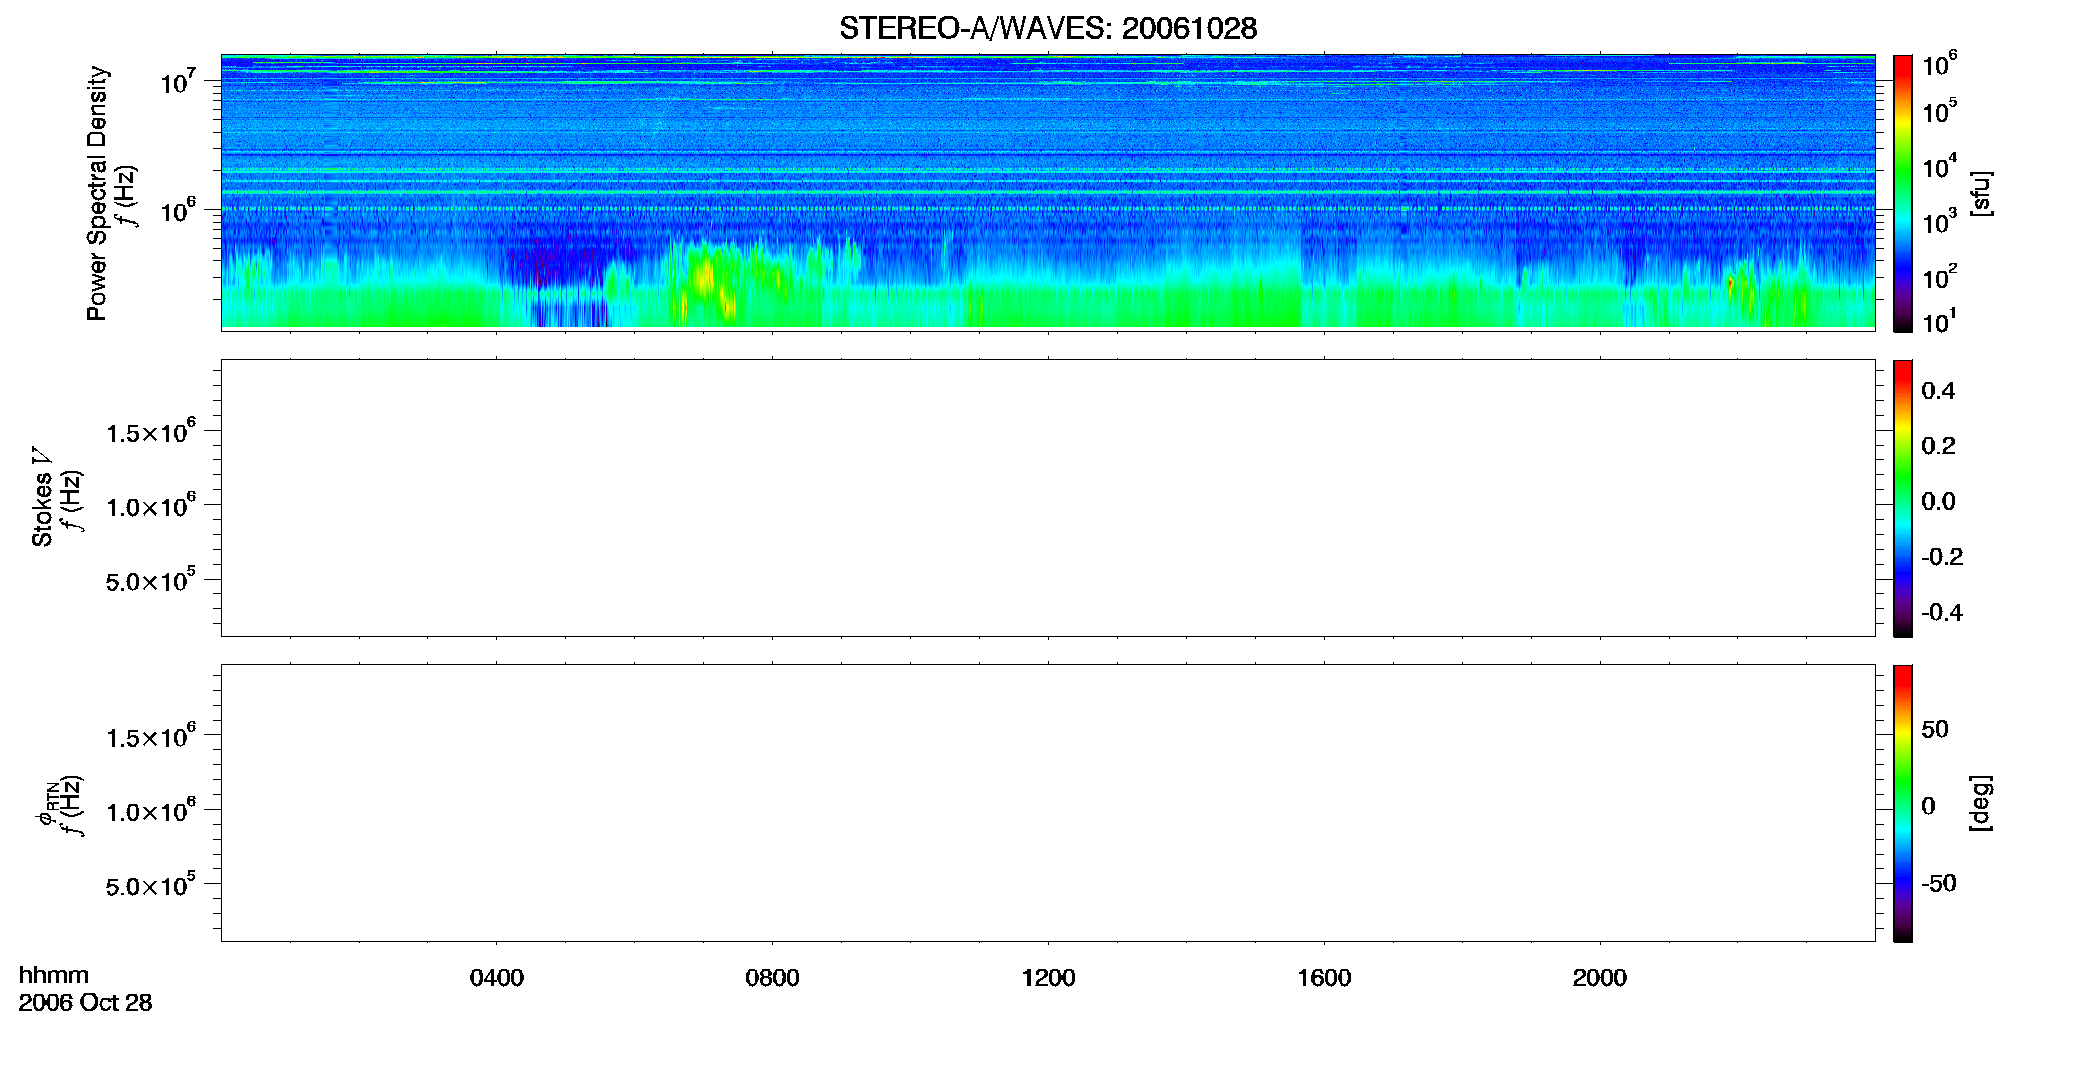
Task: Pick the sfu power colorbar
Action: 1903,193
